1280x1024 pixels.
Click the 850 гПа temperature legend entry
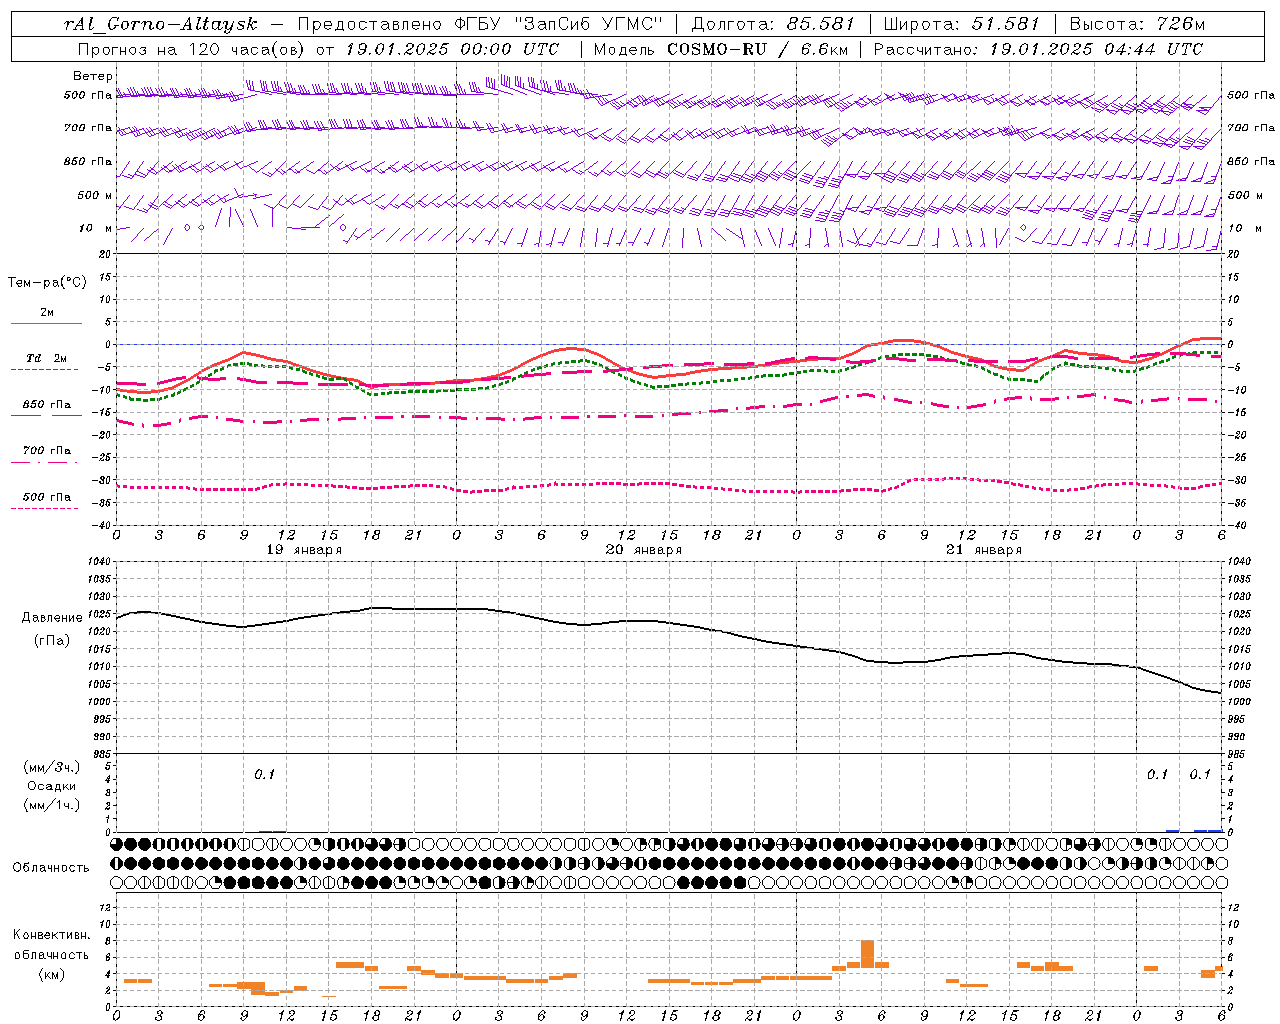click(x=46, y=405)
